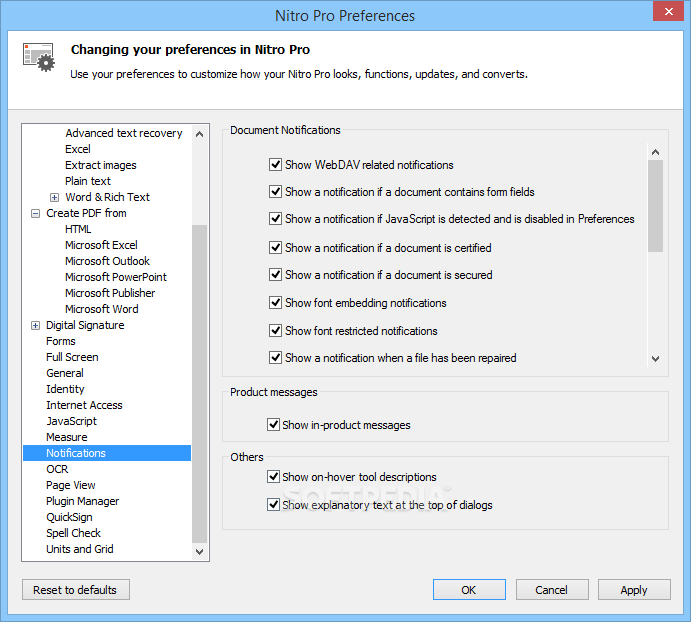
Task: Confirm preferences with OK
Action: pos(469,590)
